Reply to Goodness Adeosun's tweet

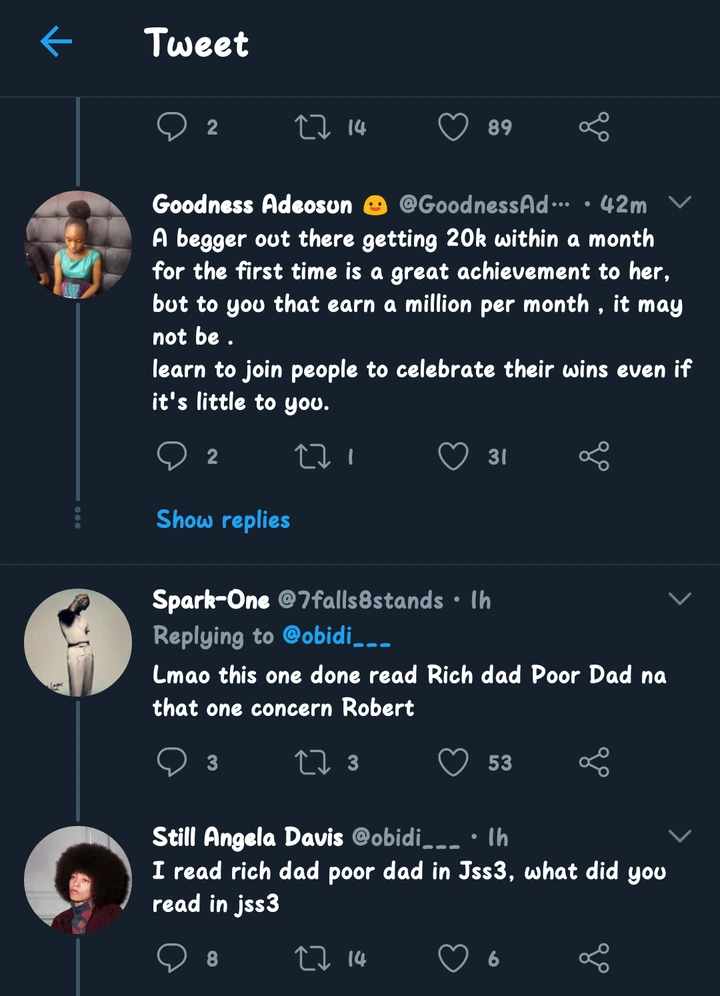pos(173,457)
